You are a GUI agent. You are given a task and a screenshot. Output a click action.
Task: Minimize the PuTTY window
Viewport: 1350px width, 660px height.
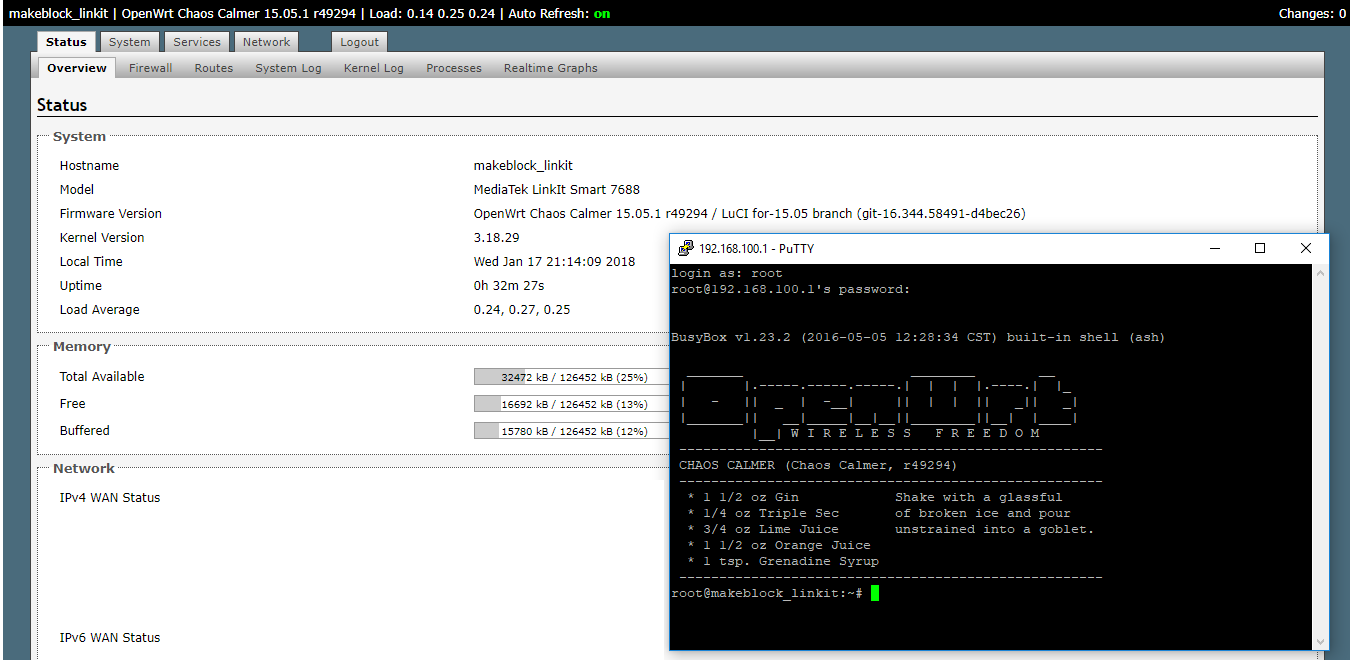[1214, 248]
